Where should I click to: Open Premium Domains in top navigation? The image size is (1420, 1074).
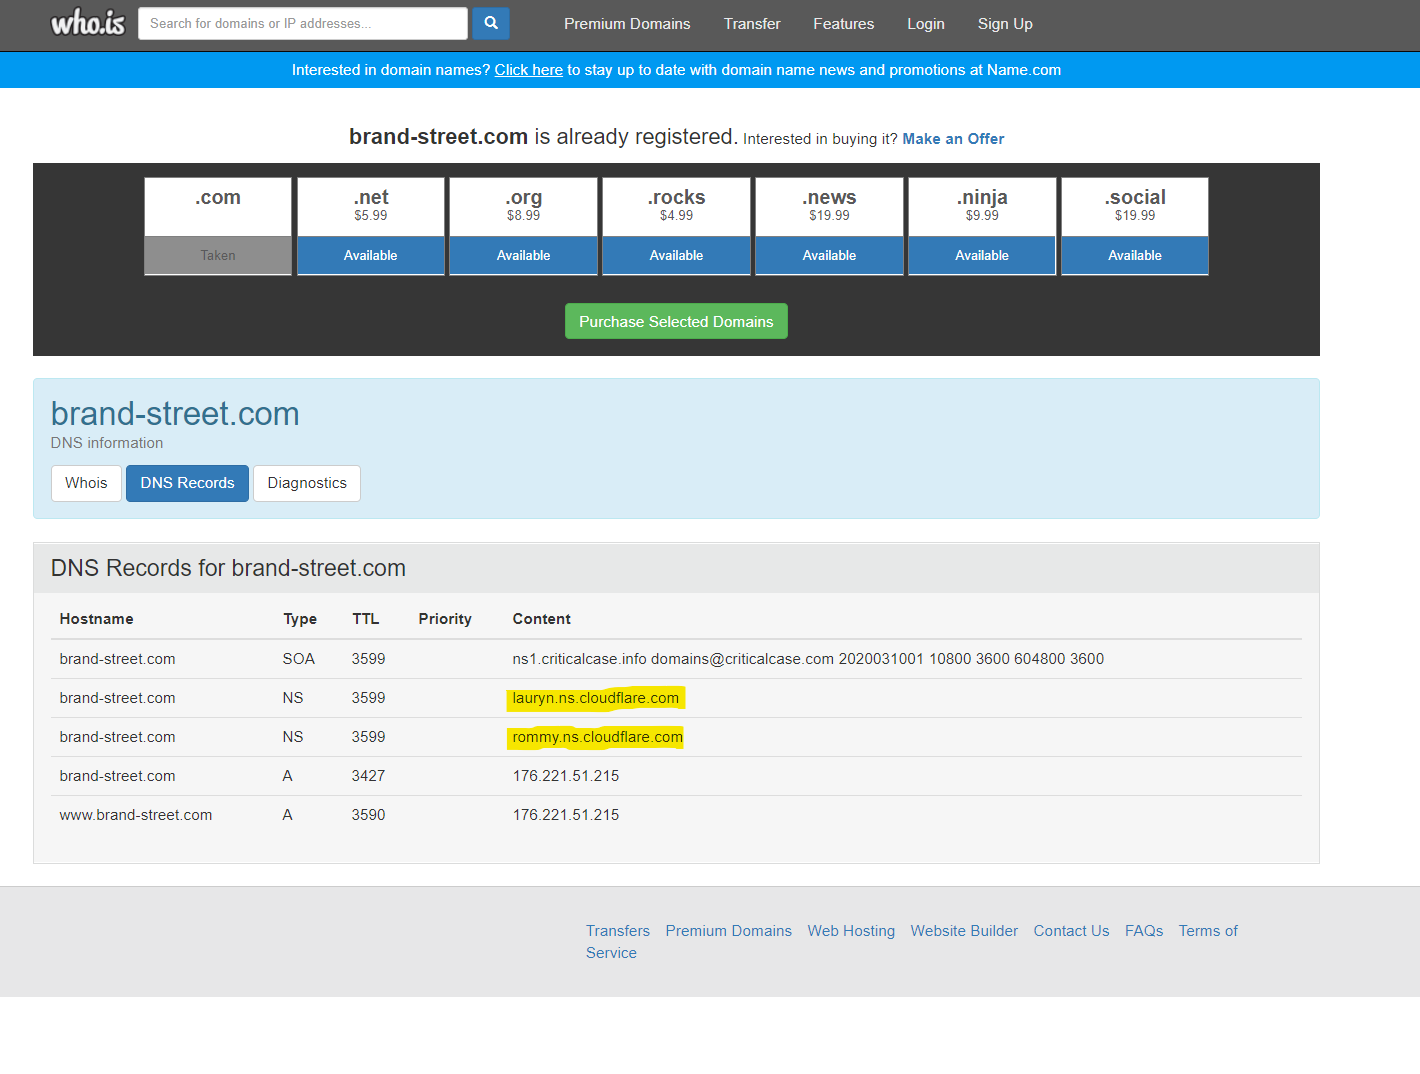point(627,24)
